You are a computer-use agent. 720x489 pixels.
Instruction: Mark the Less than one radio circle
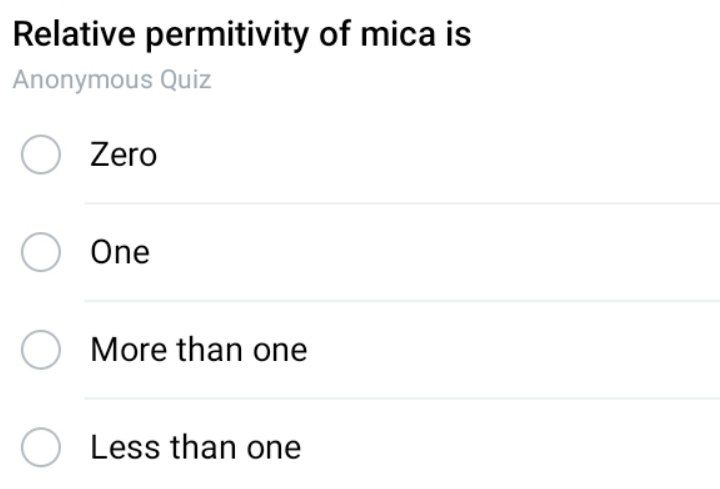41,447
